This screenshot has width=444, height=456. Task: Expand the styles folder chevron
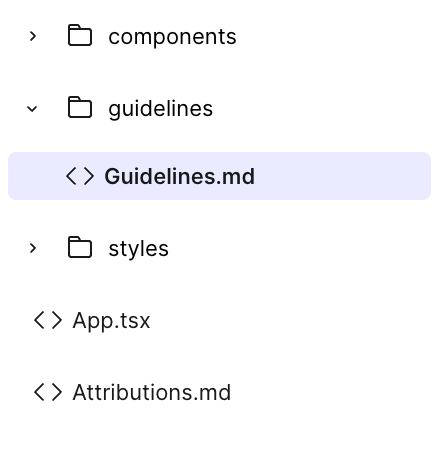33,248
